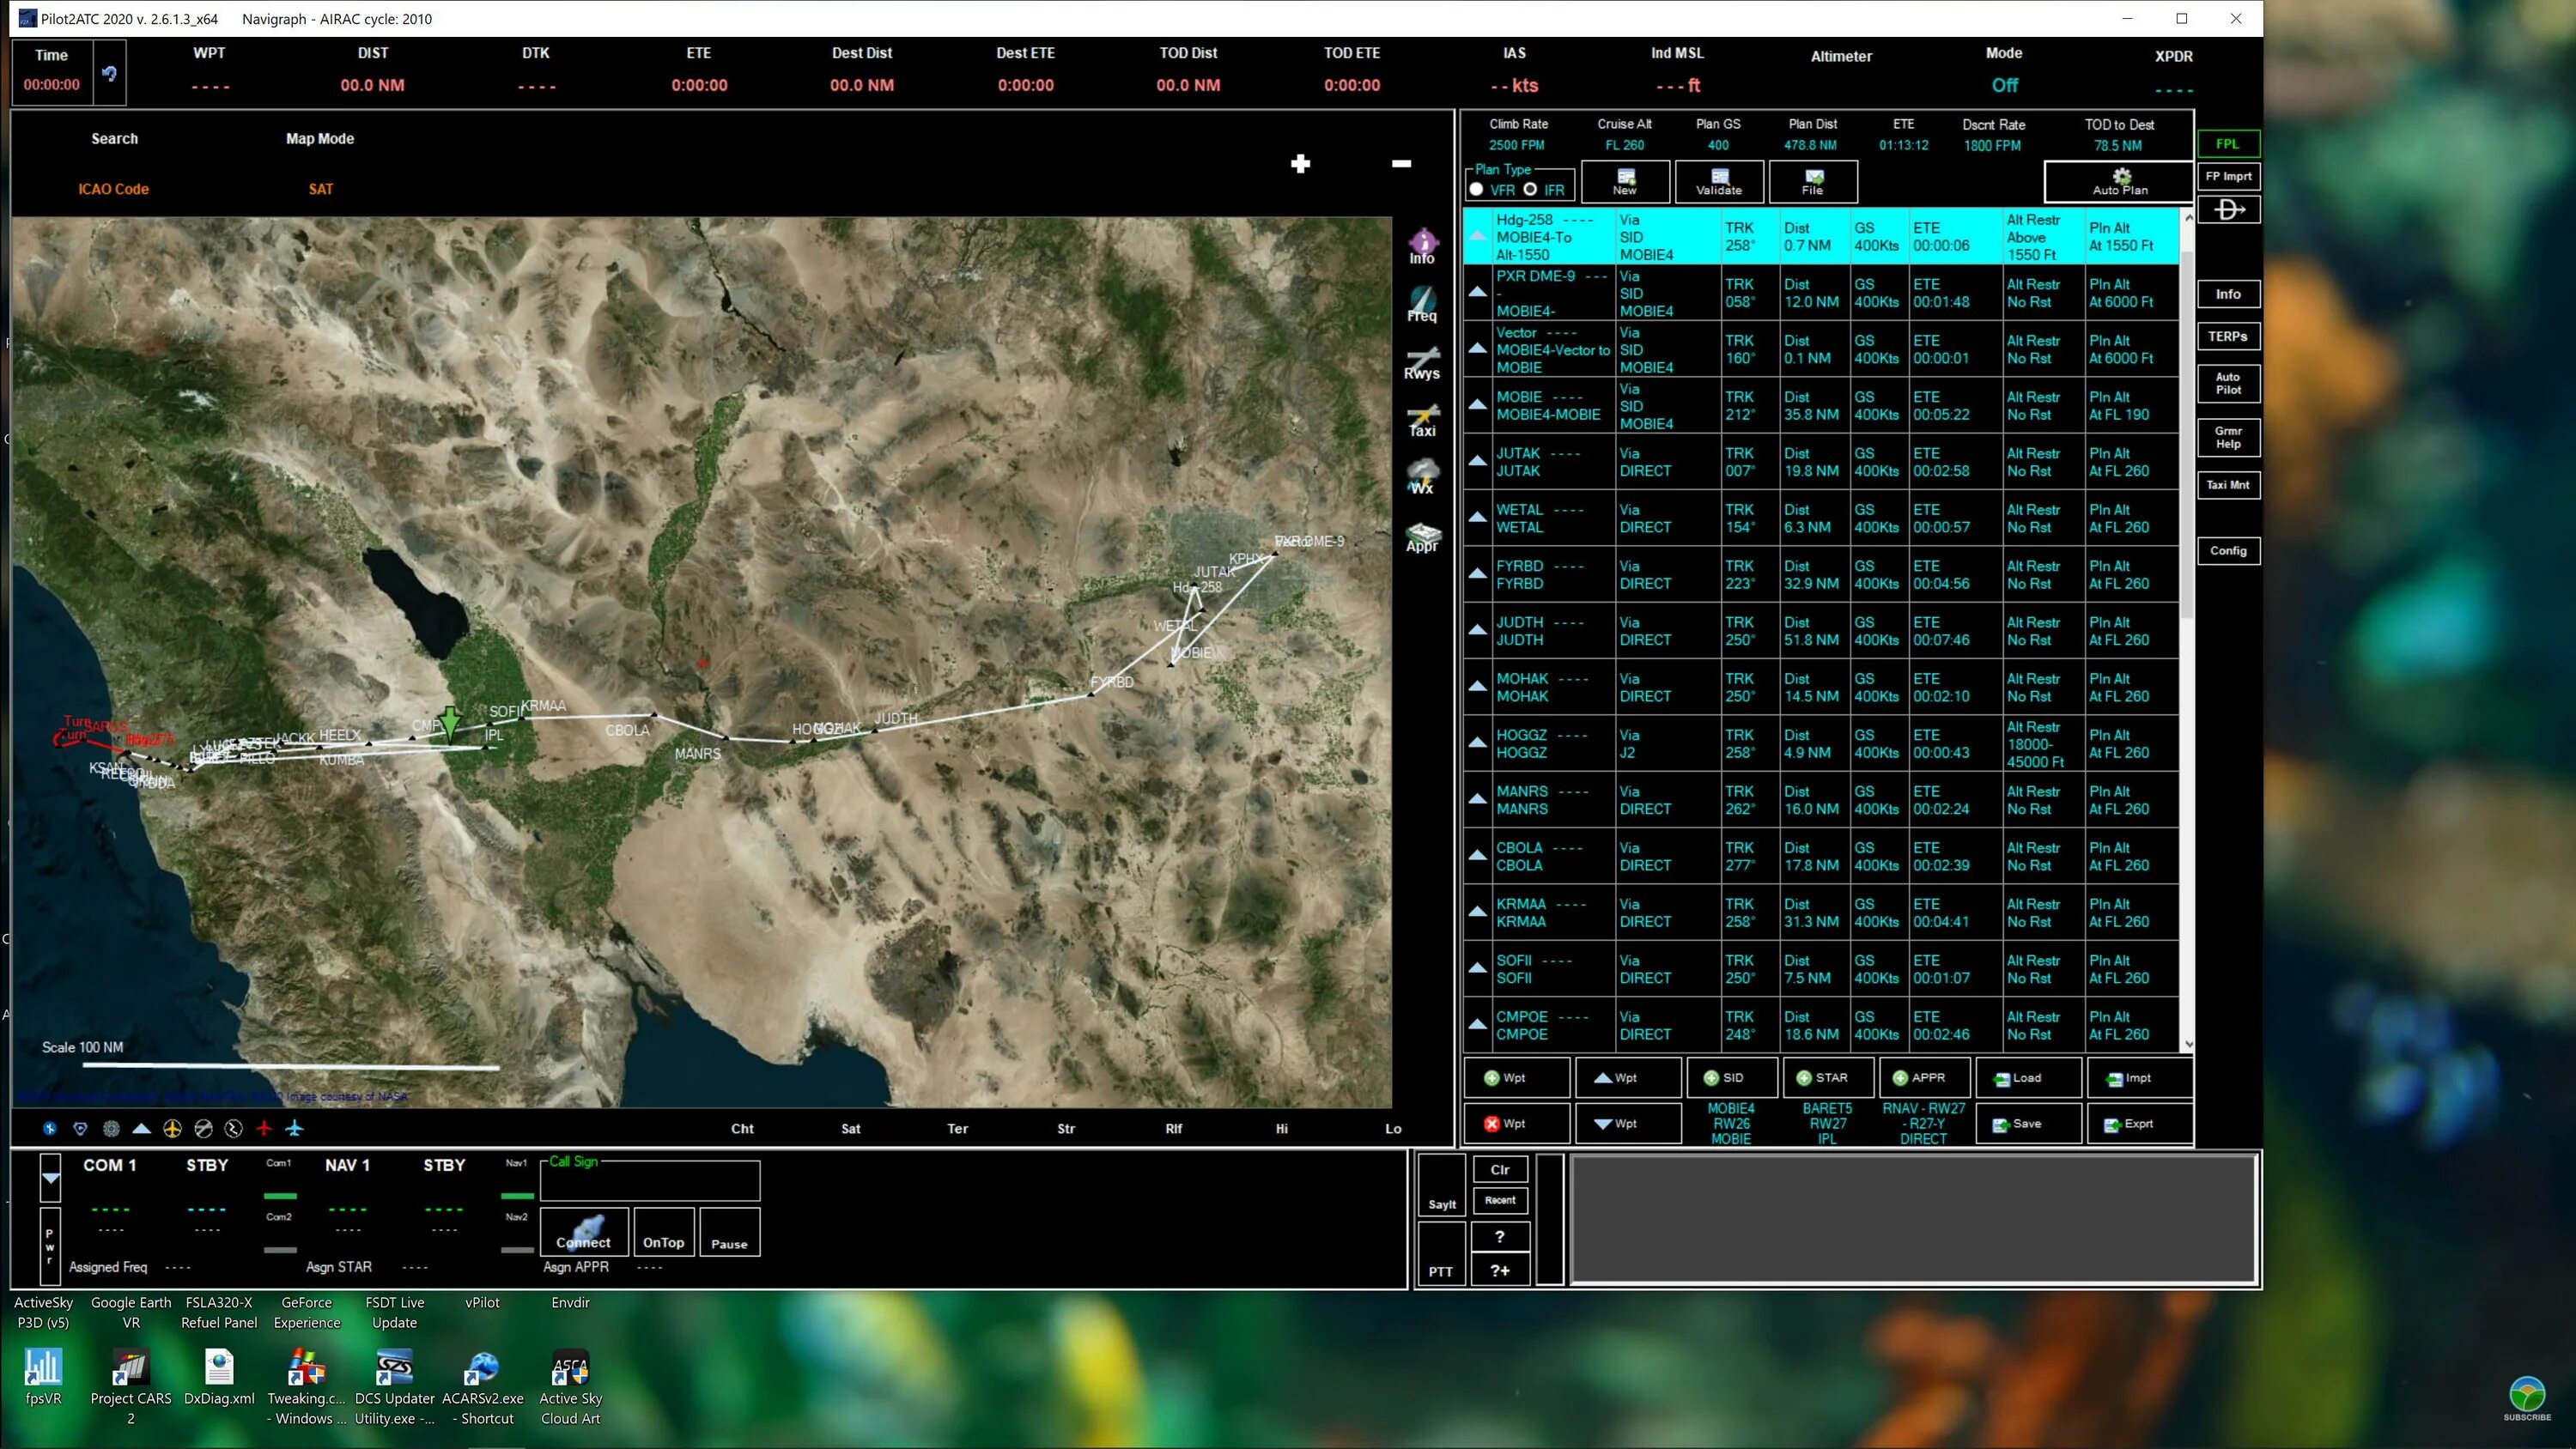Click the FP Imprt button

point(2229,177)
